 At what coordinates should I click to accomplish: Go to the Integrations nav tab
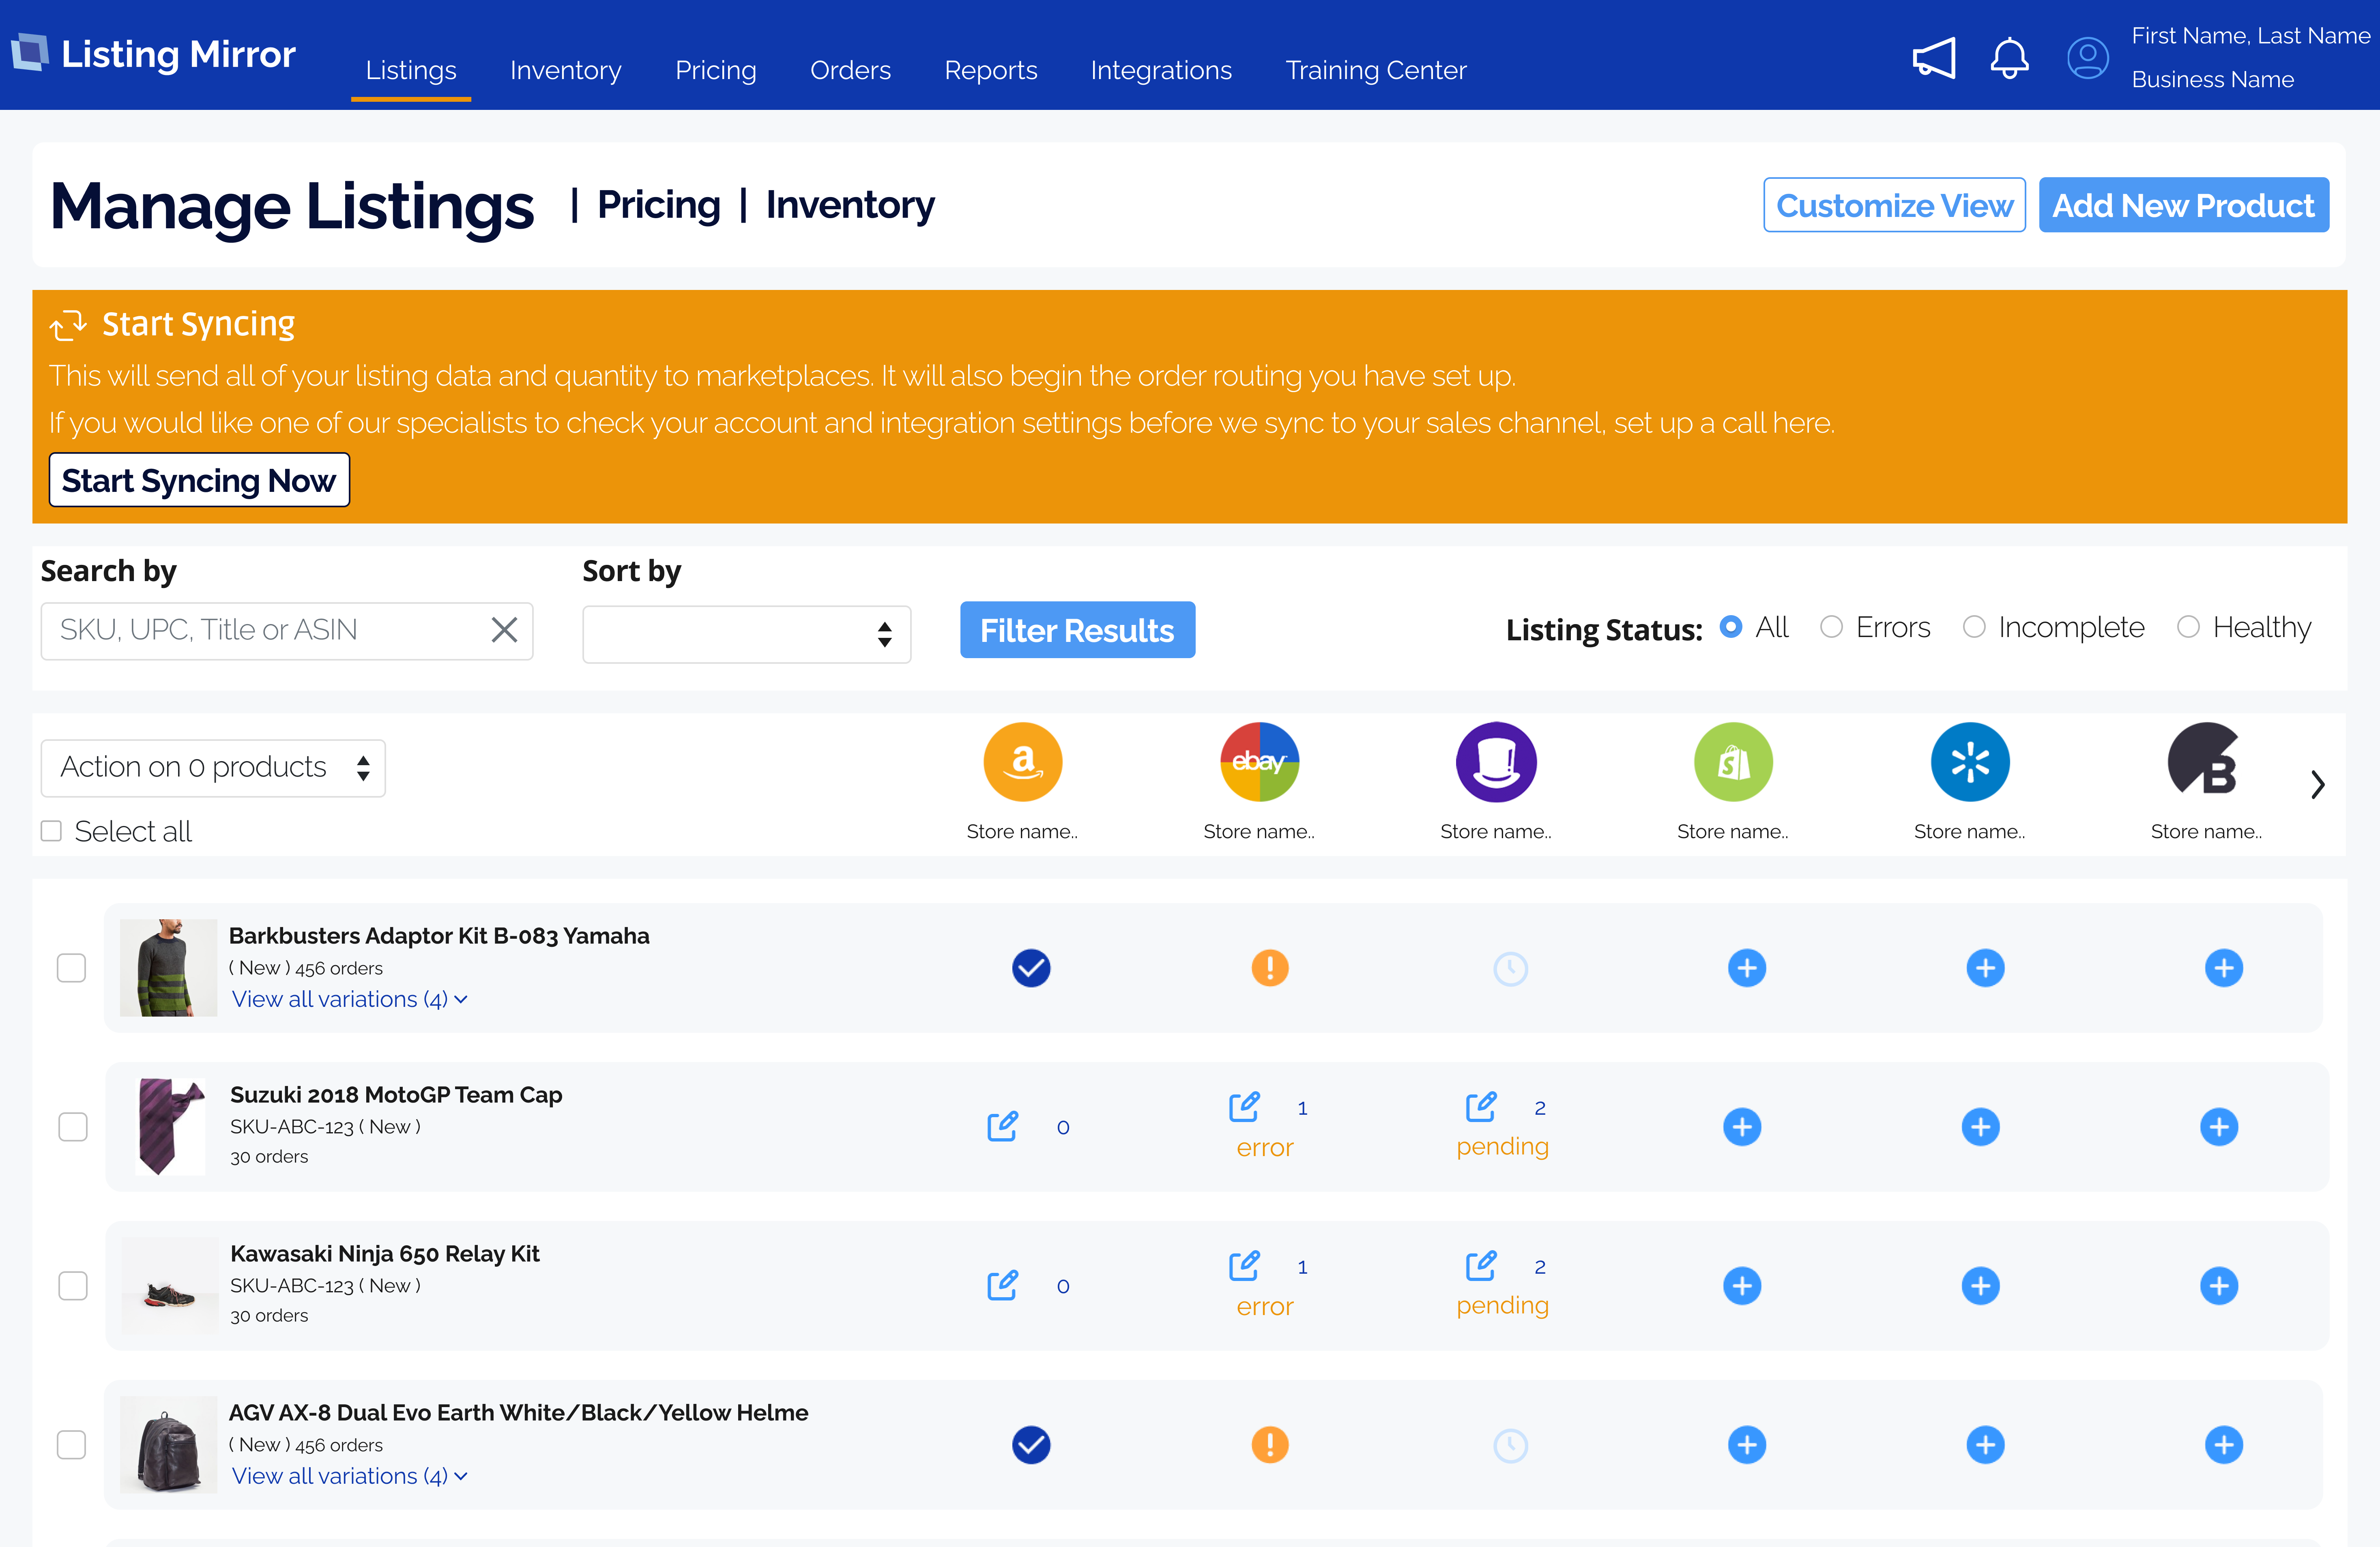1161,70
